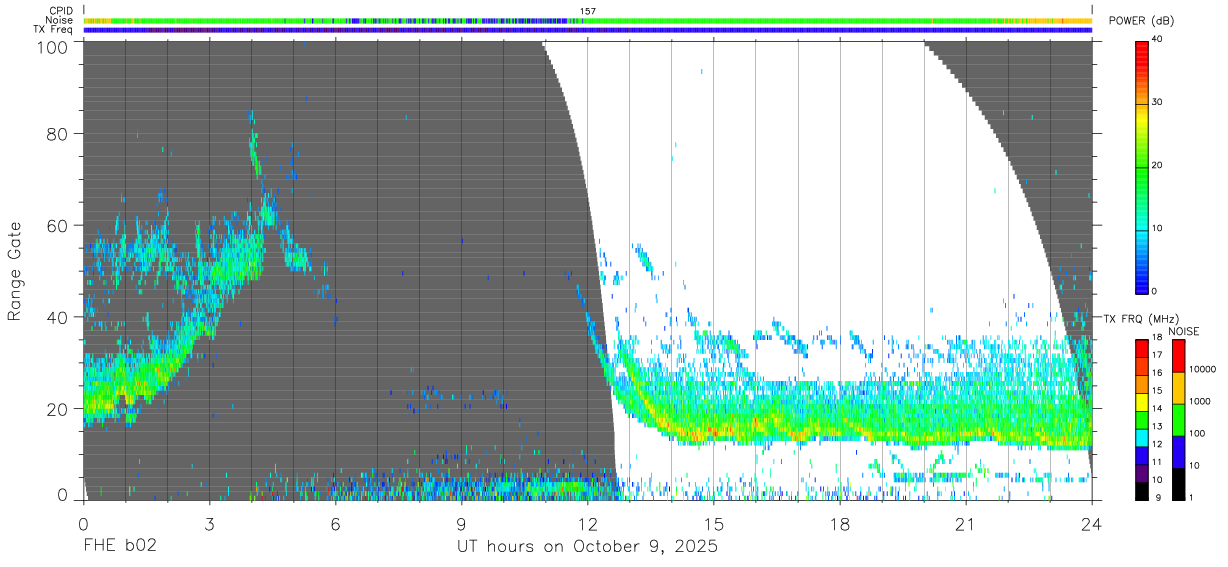The width and height of the screenshot is (1228, 567).
Task: Pick the blue NOISE colorbar segment
Action: click(1178, 451)
